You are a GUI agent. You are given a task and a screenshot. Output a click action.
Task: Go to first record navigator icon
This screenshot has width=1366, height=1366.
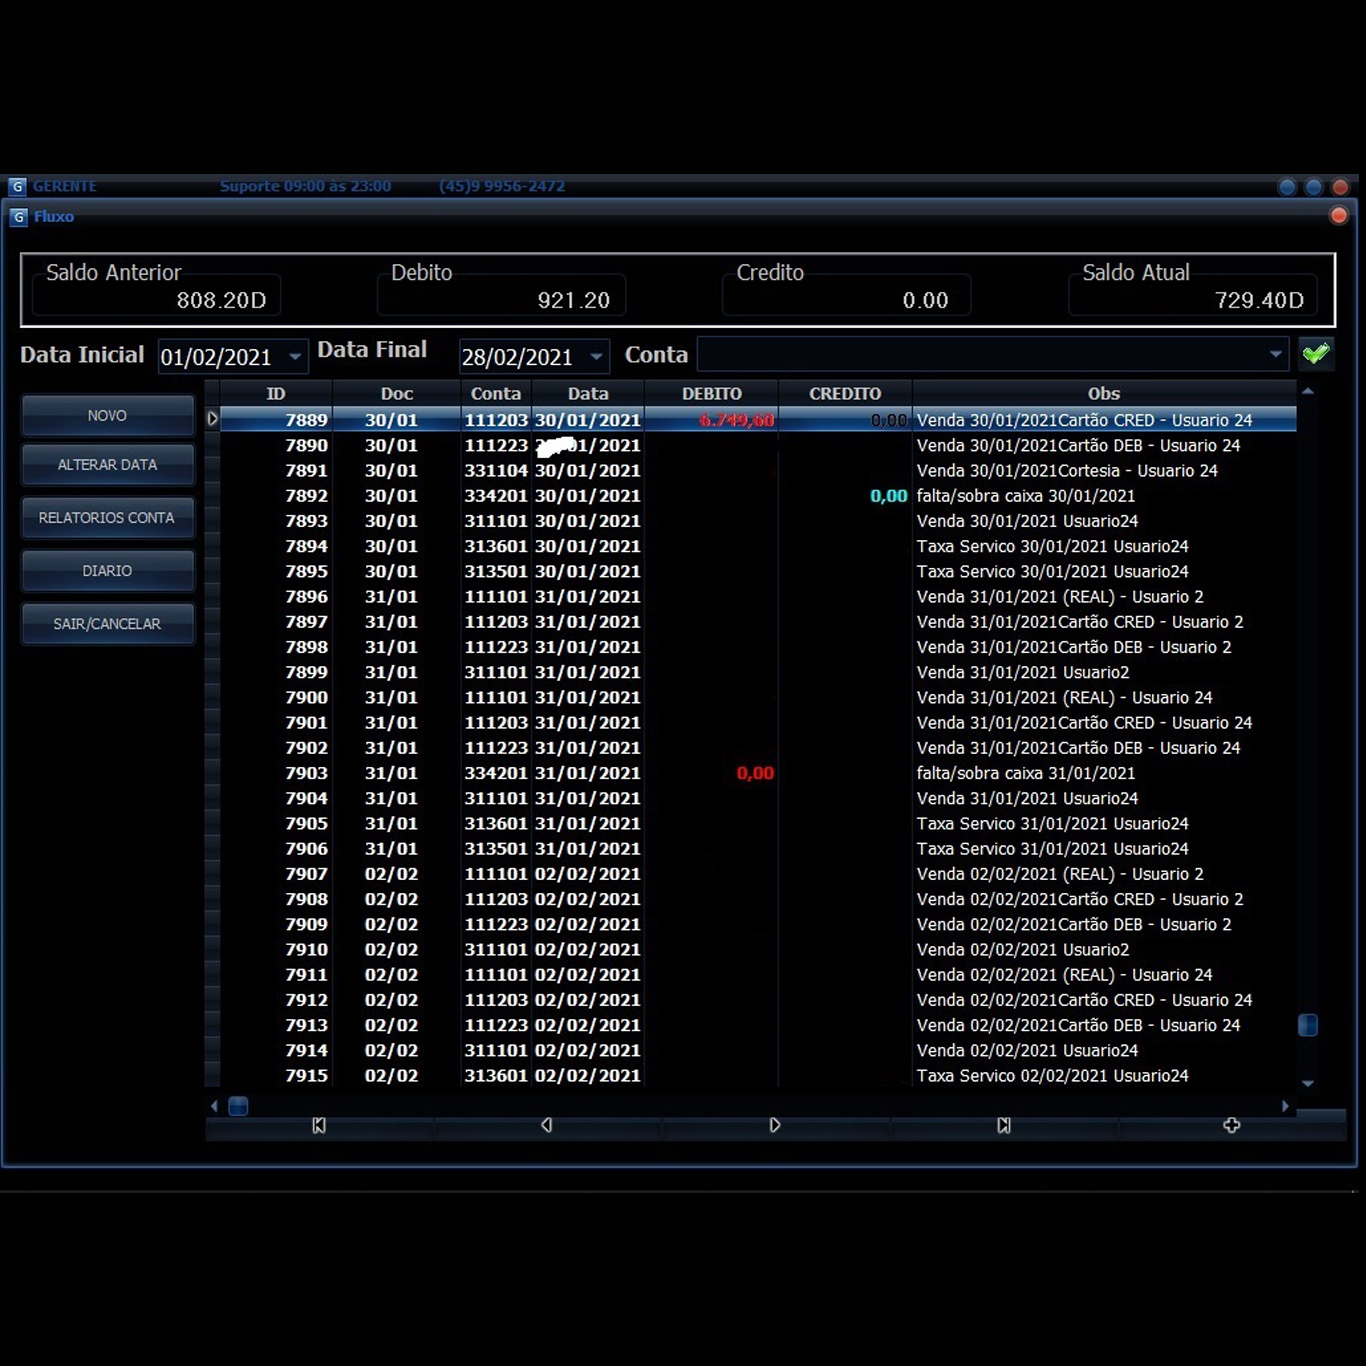319,1125
